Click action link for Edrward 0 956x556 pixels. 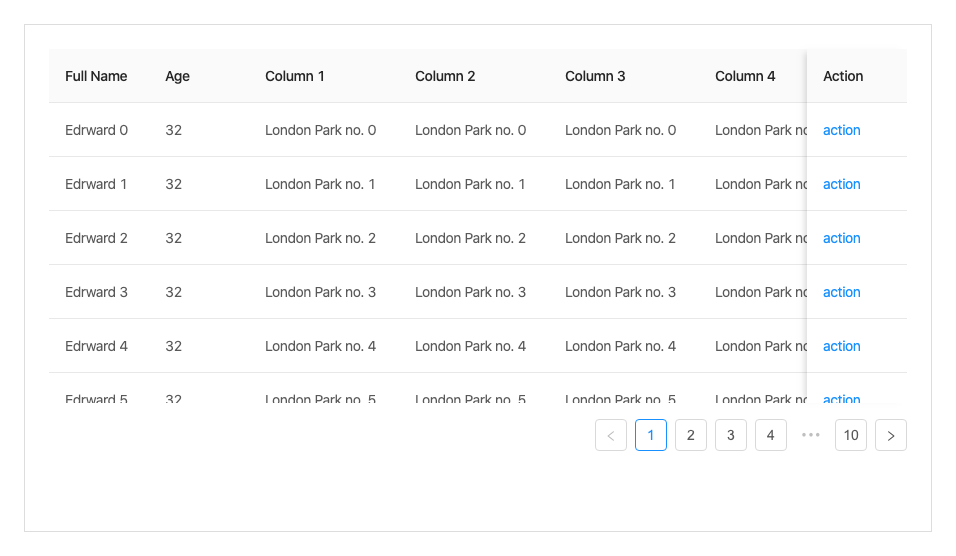click(x=841, y=130)
